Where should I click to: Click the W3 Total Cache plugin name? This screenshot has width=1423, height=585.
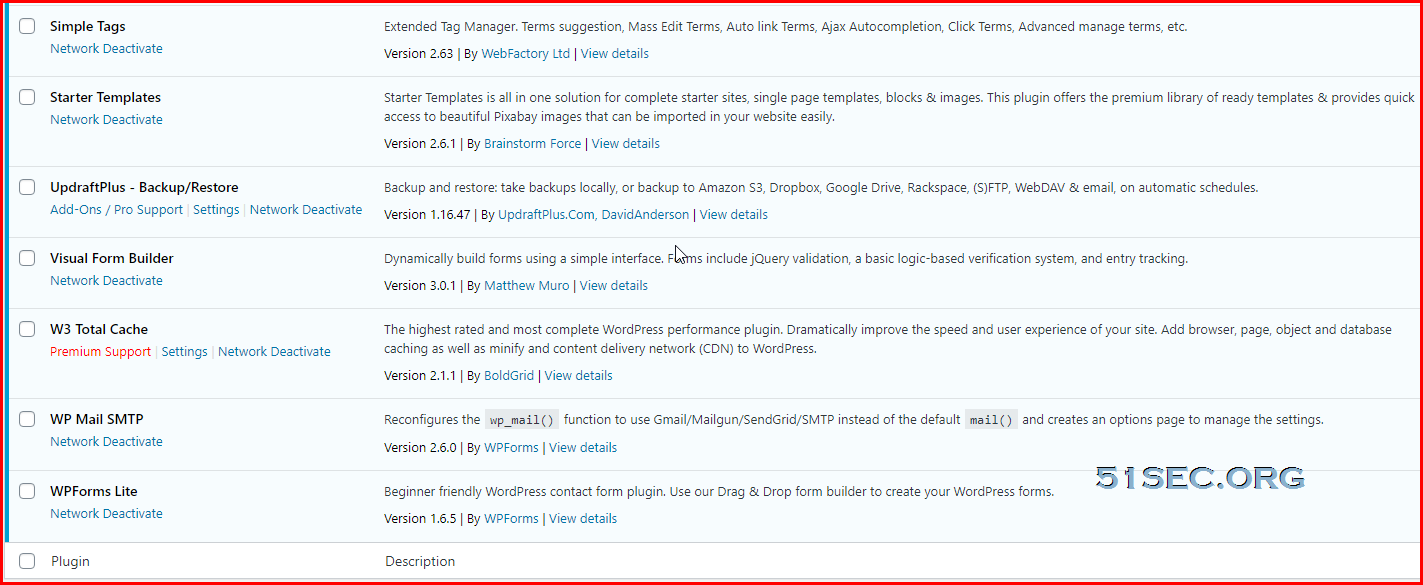pos(99,329)
